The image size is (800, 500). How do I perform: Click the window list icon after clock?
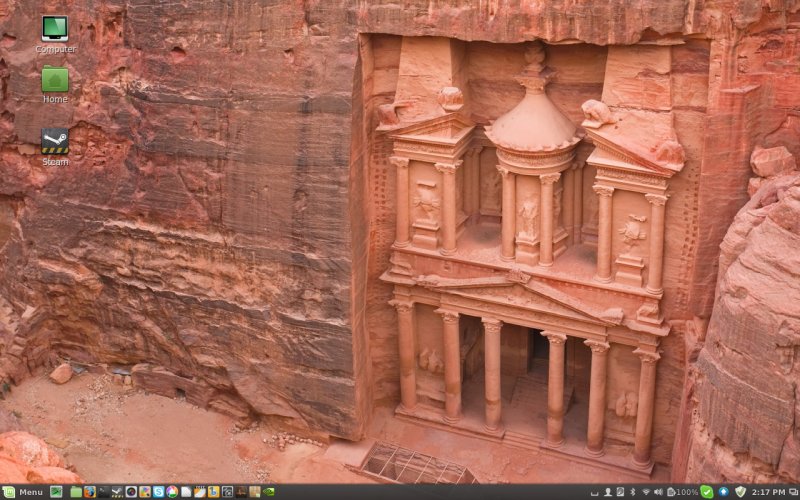tap(793, 492)
